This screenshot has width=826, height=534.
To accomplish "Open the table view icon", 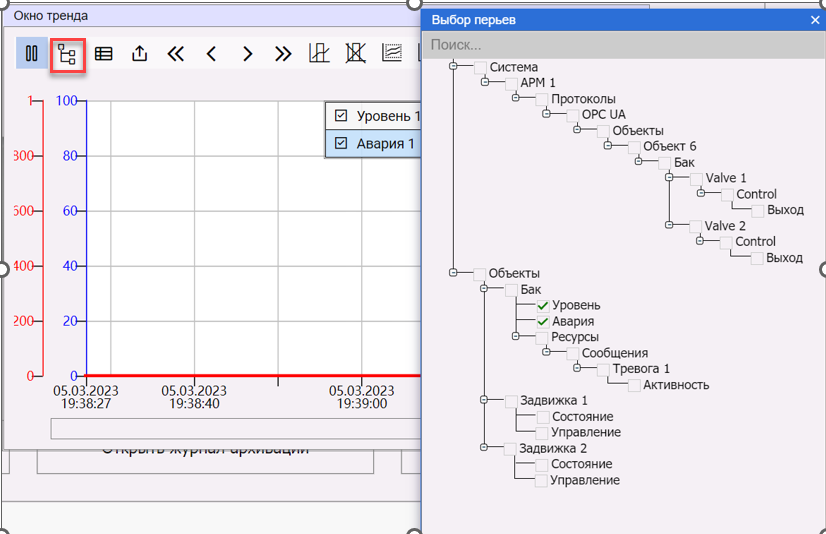I will 103,54.
